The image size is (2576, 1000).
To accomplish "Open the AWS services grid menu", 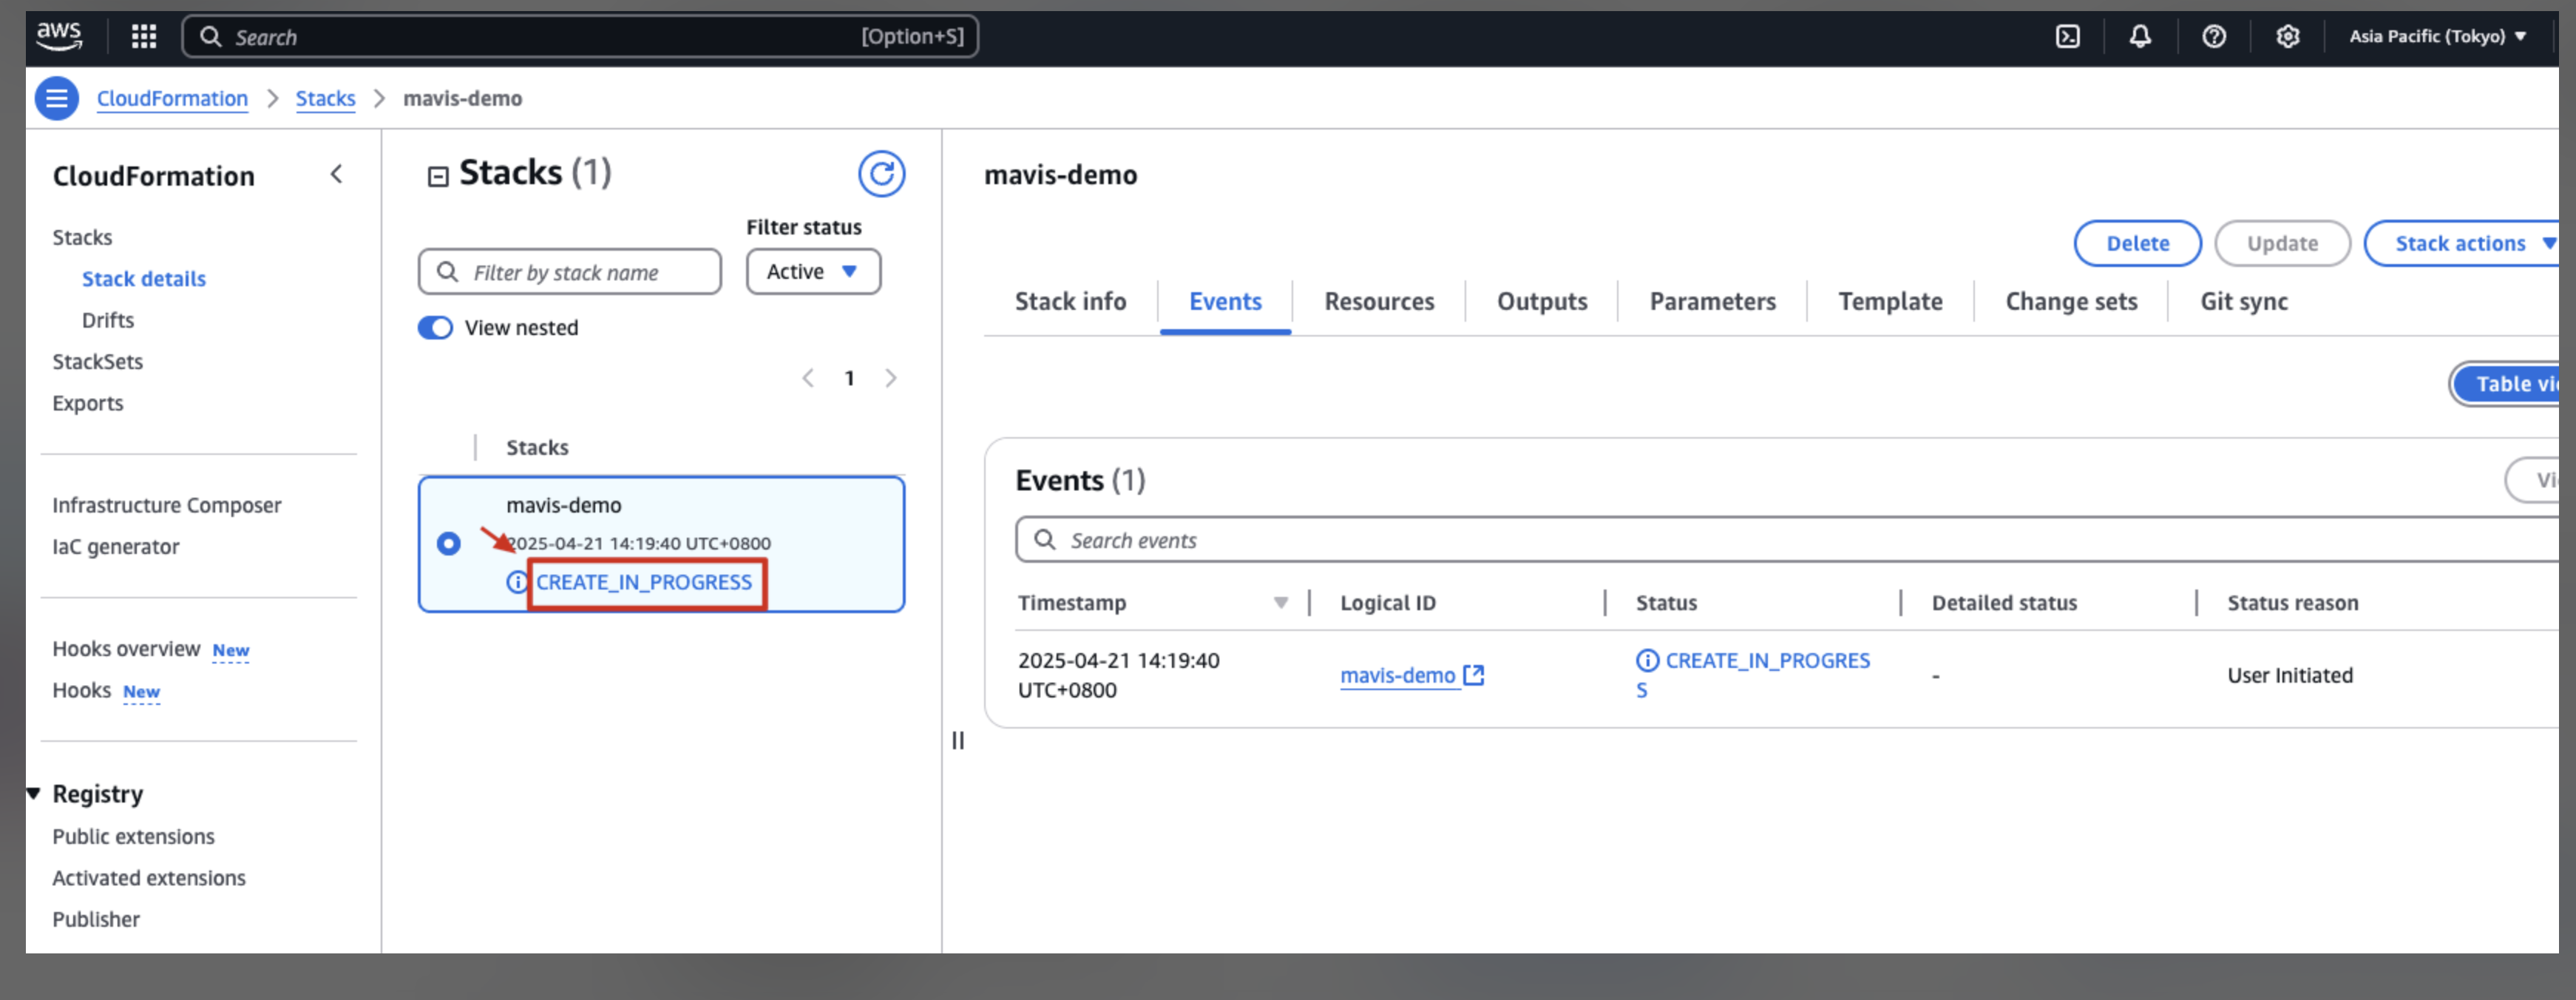I will pyautogui.click(x=144, y=37).
